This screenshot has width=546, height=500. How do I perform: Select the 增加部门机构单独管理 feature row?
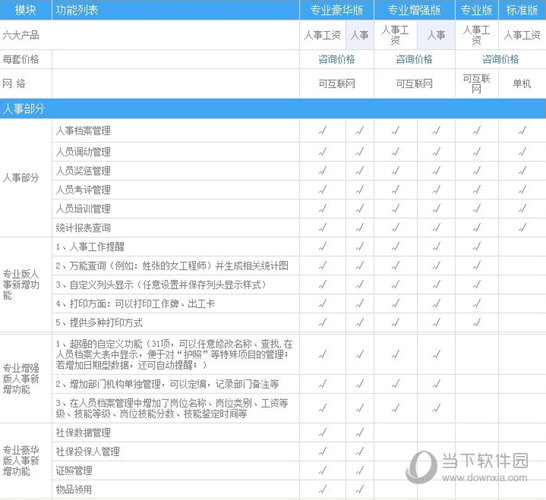[x=167, y=384]
